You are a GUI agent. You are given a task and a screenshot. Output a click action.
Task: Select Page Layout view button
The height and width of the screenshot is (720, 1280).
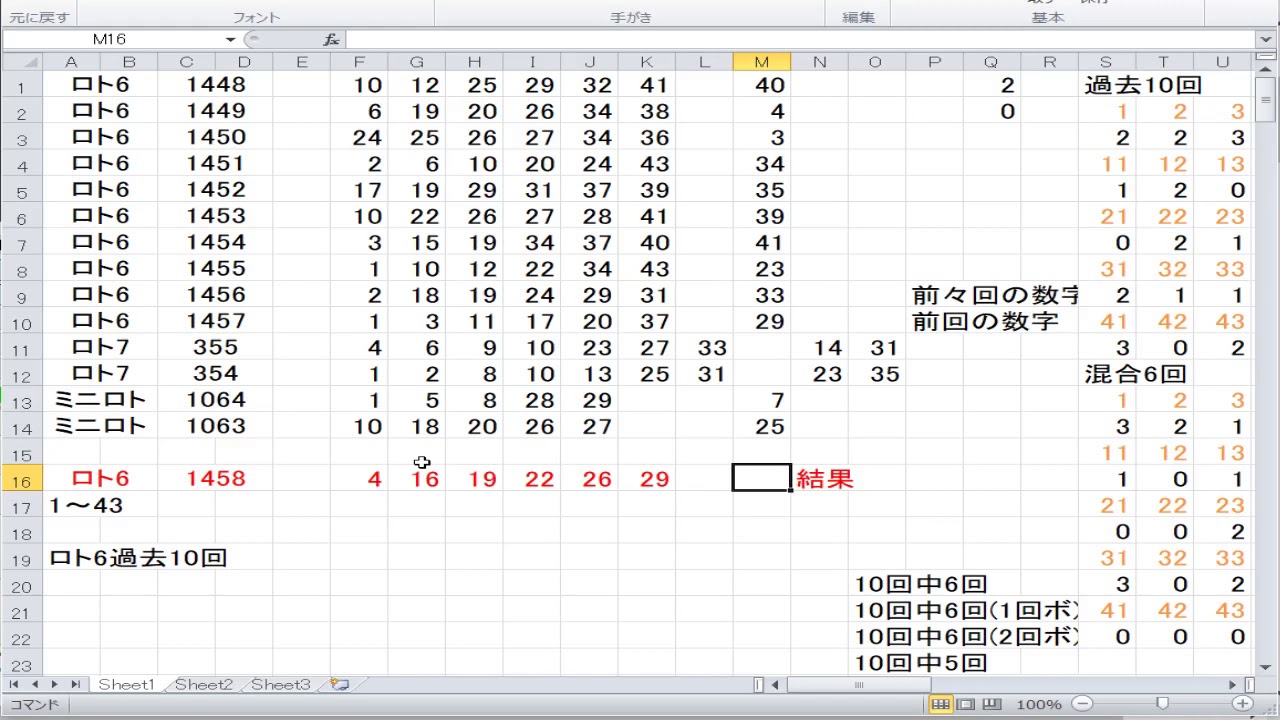click(x=966, y=704)
